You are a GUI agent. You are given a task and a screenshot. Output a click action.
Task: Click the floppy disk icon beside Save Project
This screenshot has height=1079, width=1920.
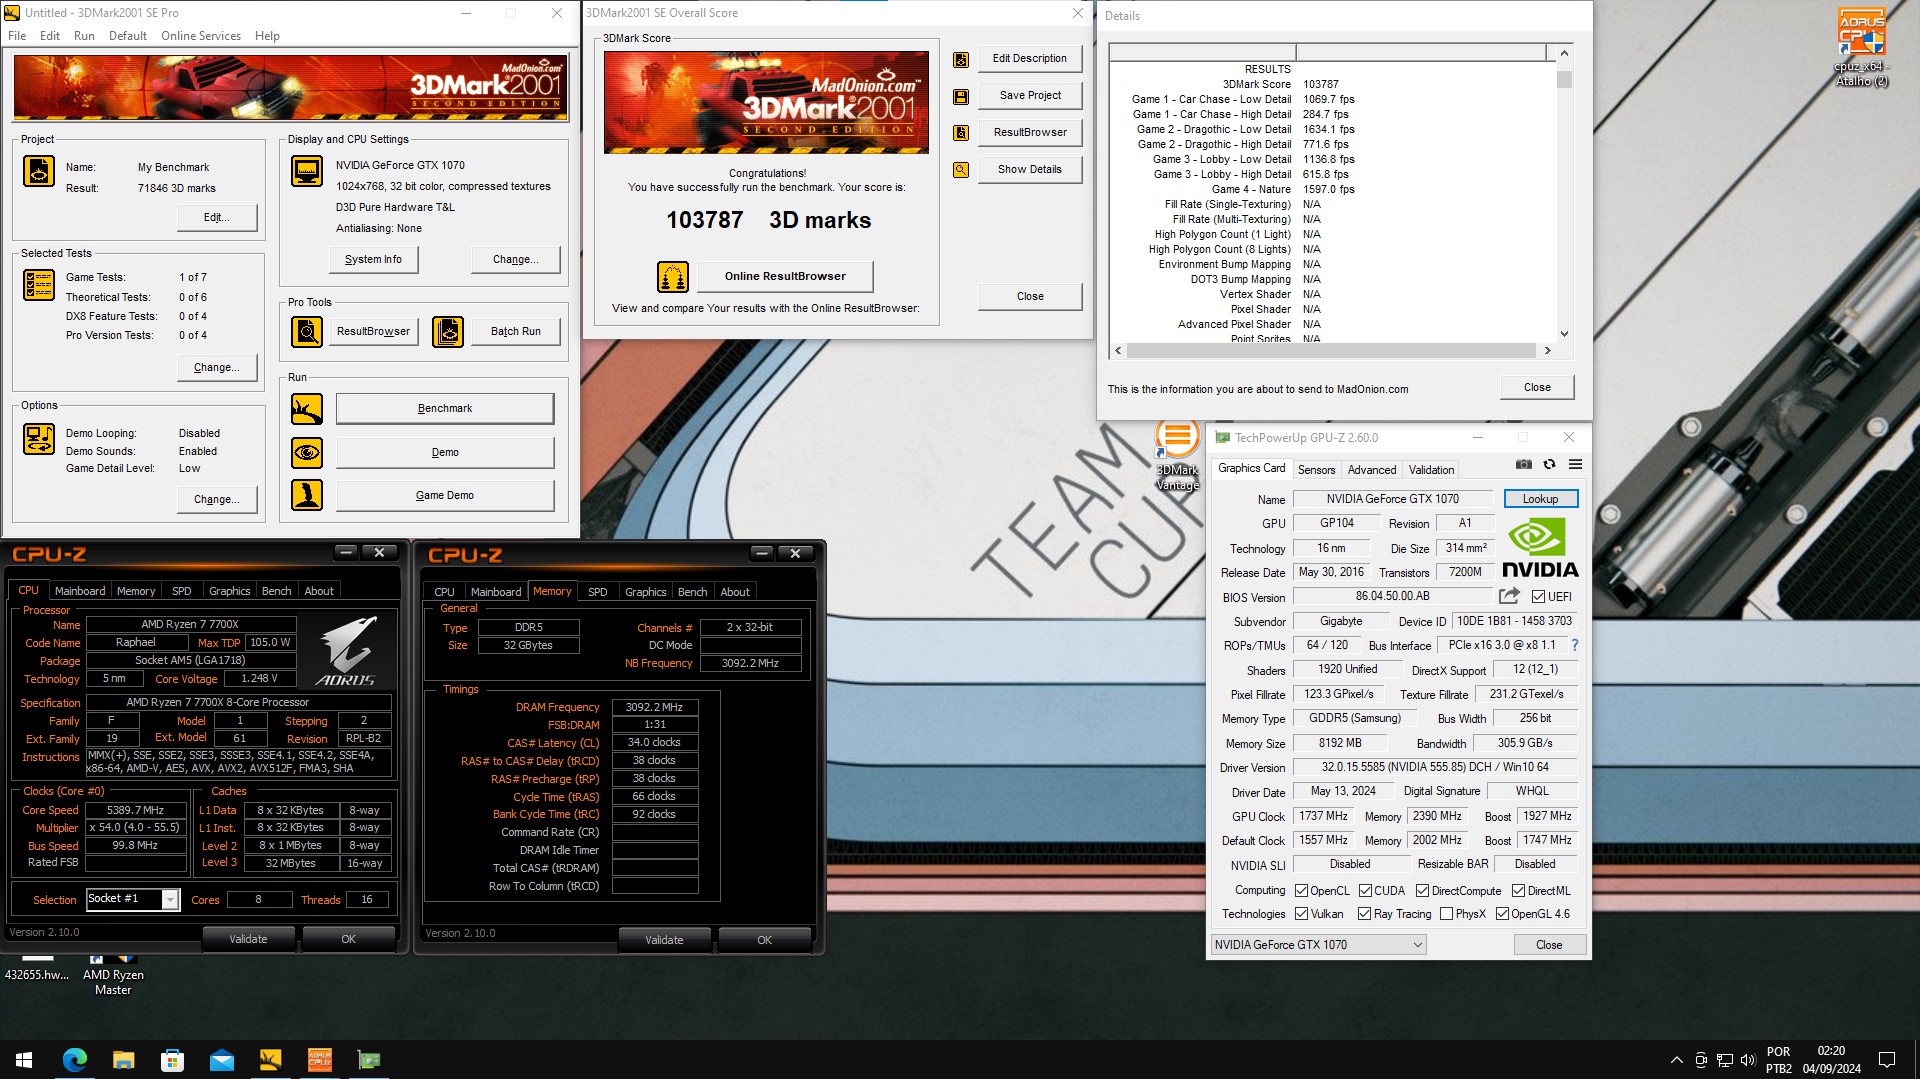tap(961, 96)
